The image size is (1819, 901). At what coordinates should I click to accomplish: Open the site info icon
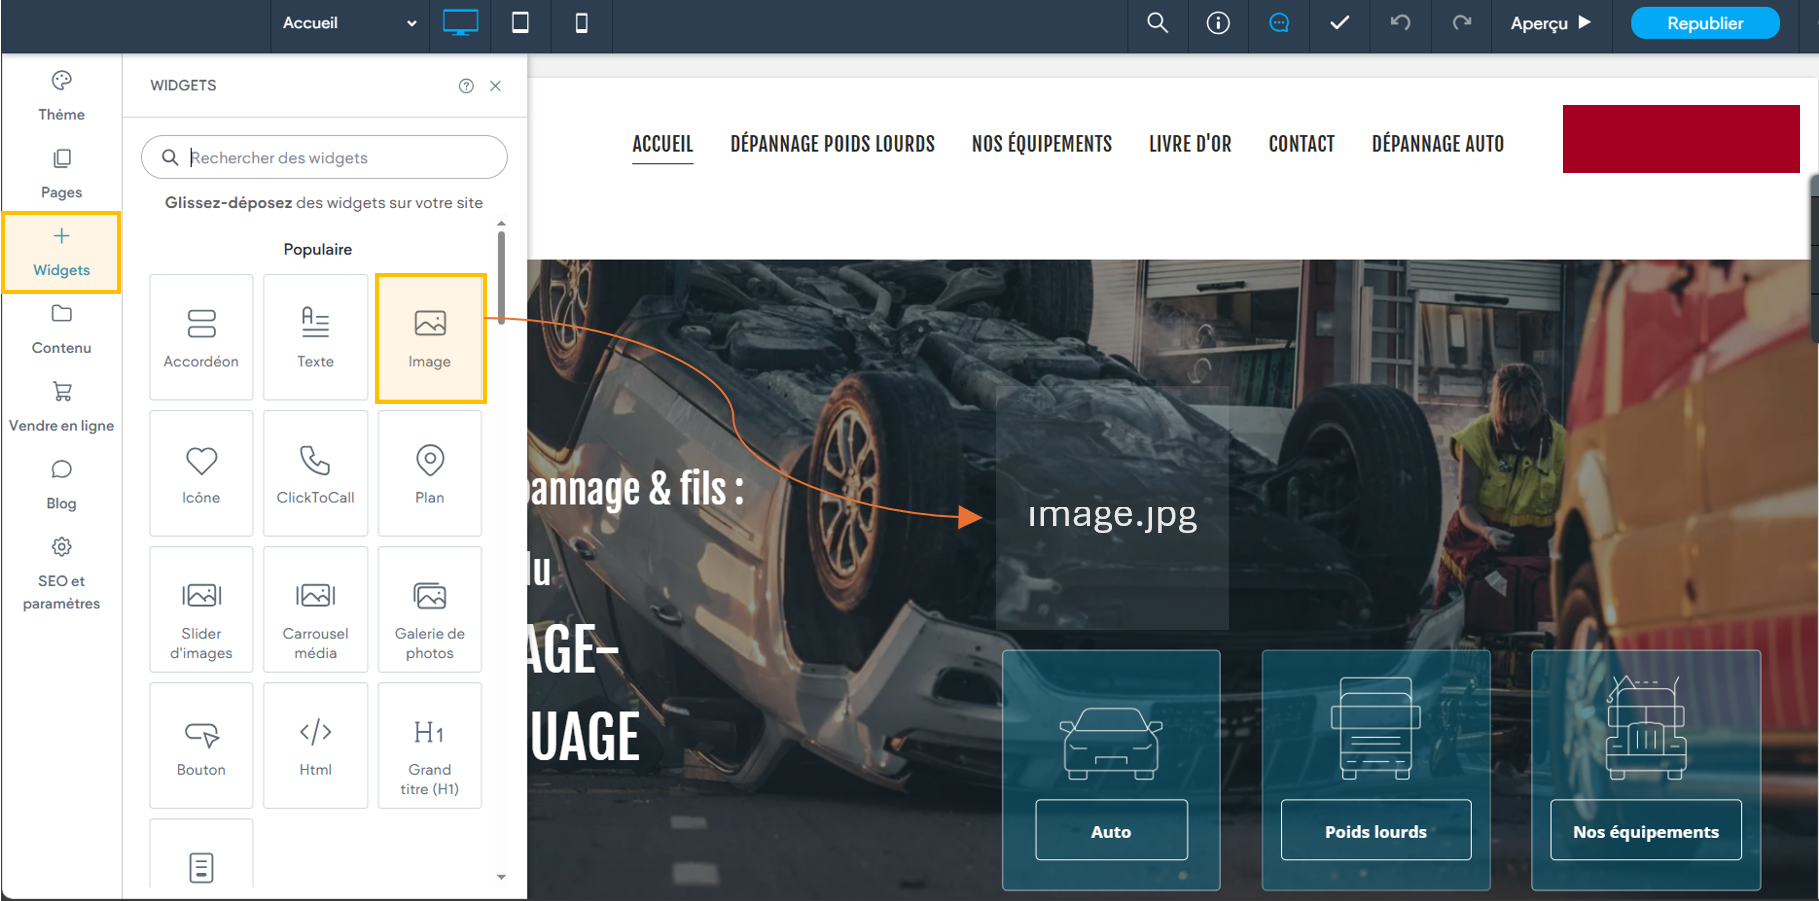[1218, 22]
